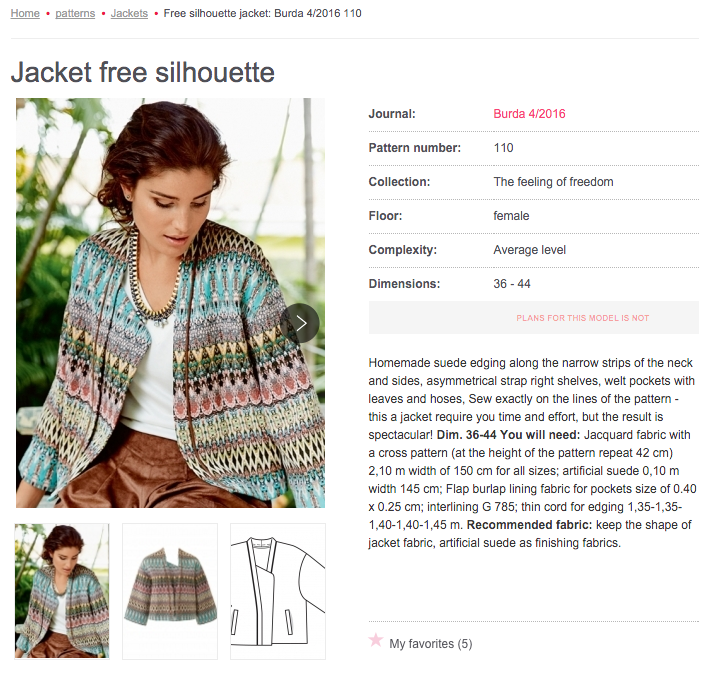
Task: Click the dimensions value 36 - 44
Action: coord(512,284)
